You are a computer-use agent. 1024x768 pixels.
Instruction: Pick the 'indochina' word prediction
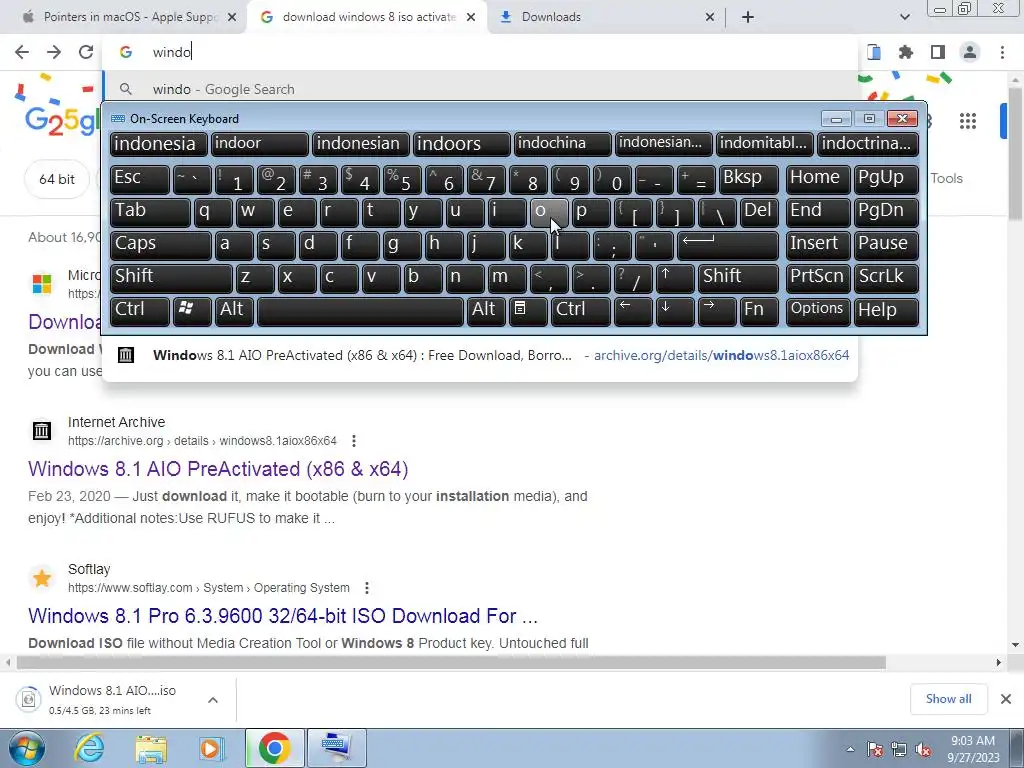[x=562, y=144]
